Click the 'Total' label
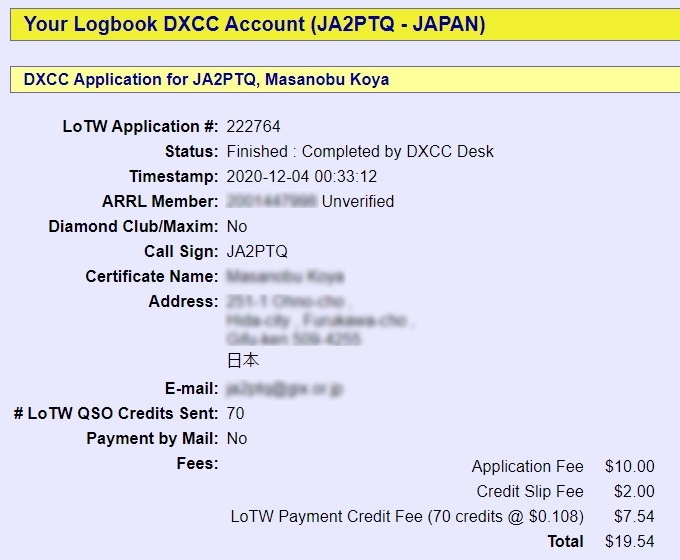 (566, 541)
